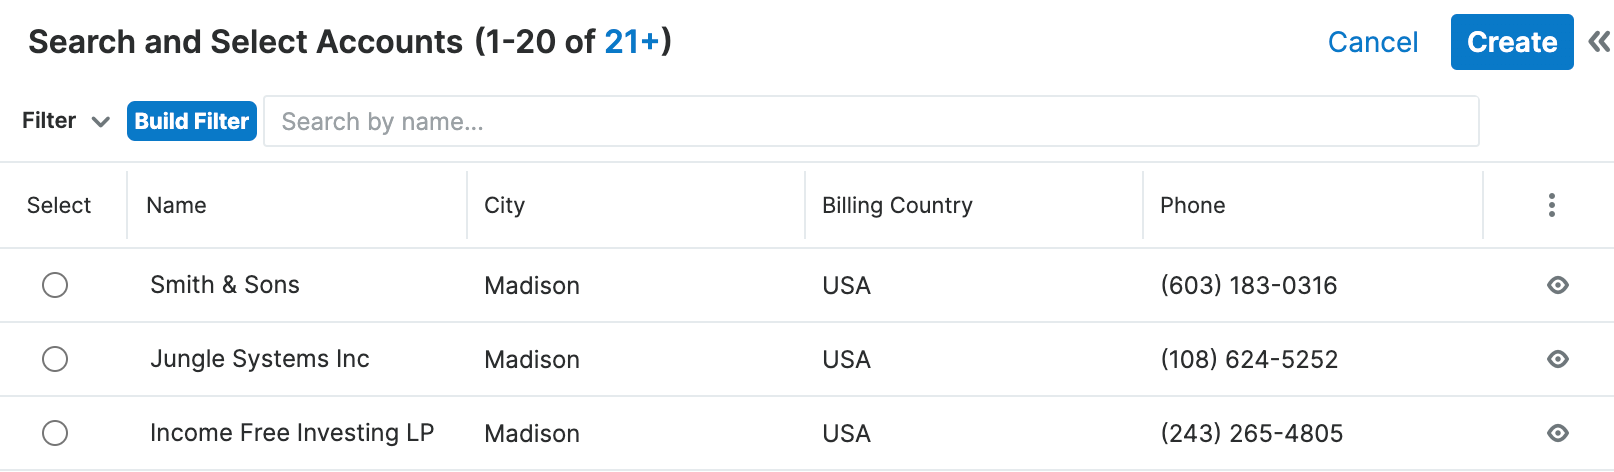1614x472 pixels.
Task: Sort by the Billing Country column header
Action: coord(896,205)
